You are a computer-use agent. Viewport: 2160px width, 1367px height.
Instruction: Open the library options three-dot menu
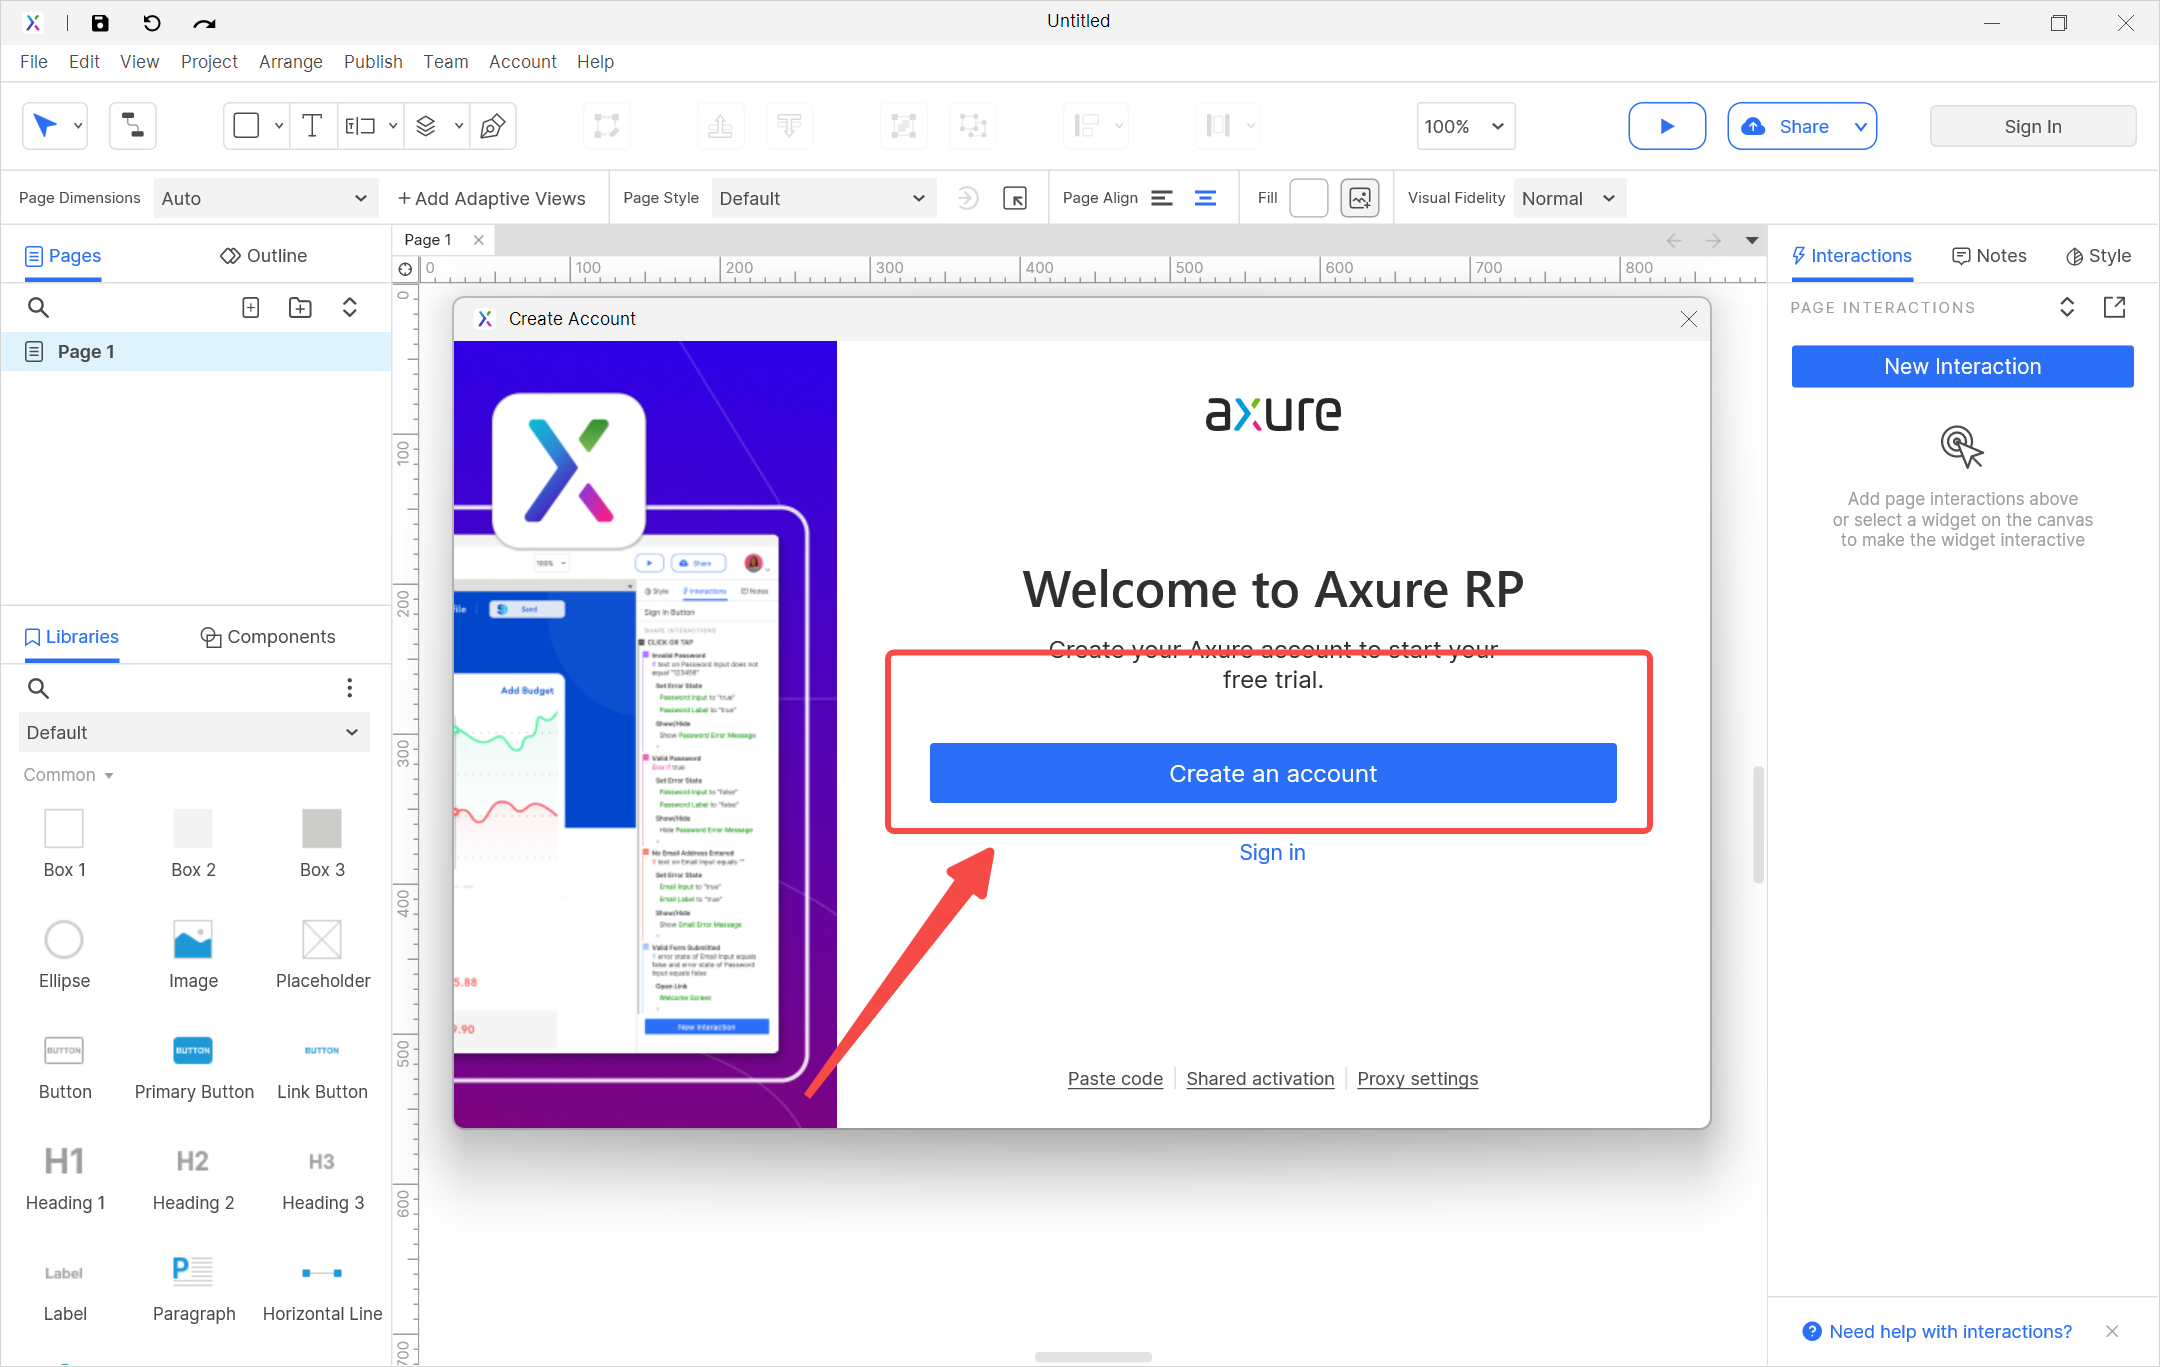pyautogui.click(x=349, y=688)
